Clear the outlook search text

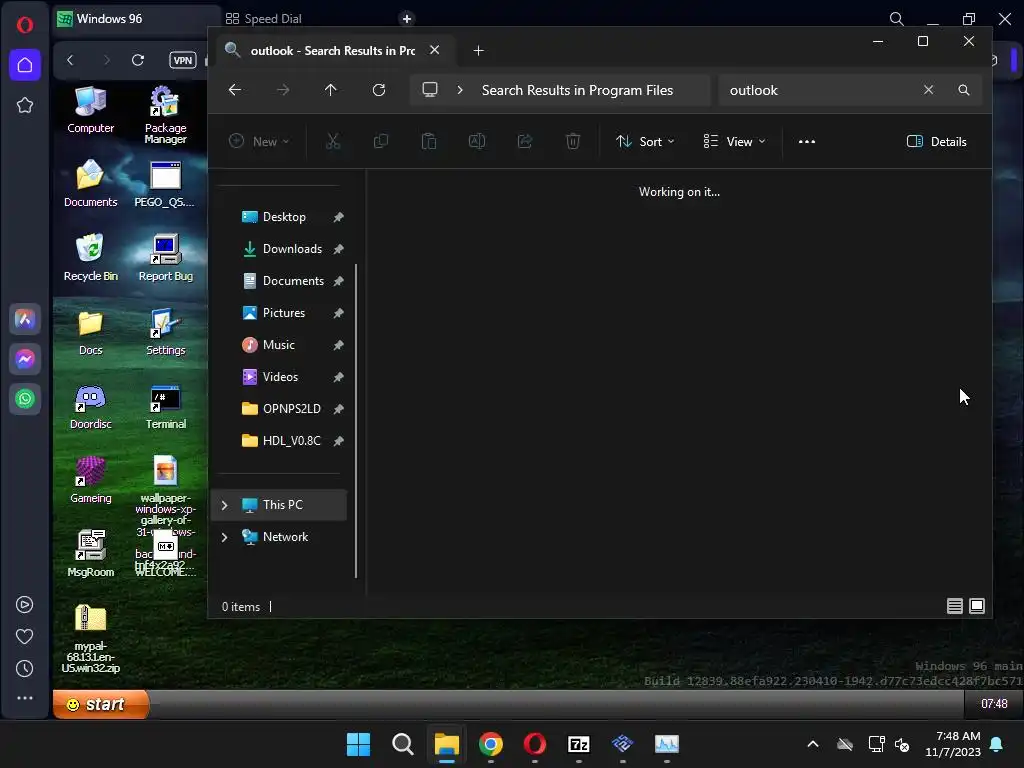[x=928, y=90]
